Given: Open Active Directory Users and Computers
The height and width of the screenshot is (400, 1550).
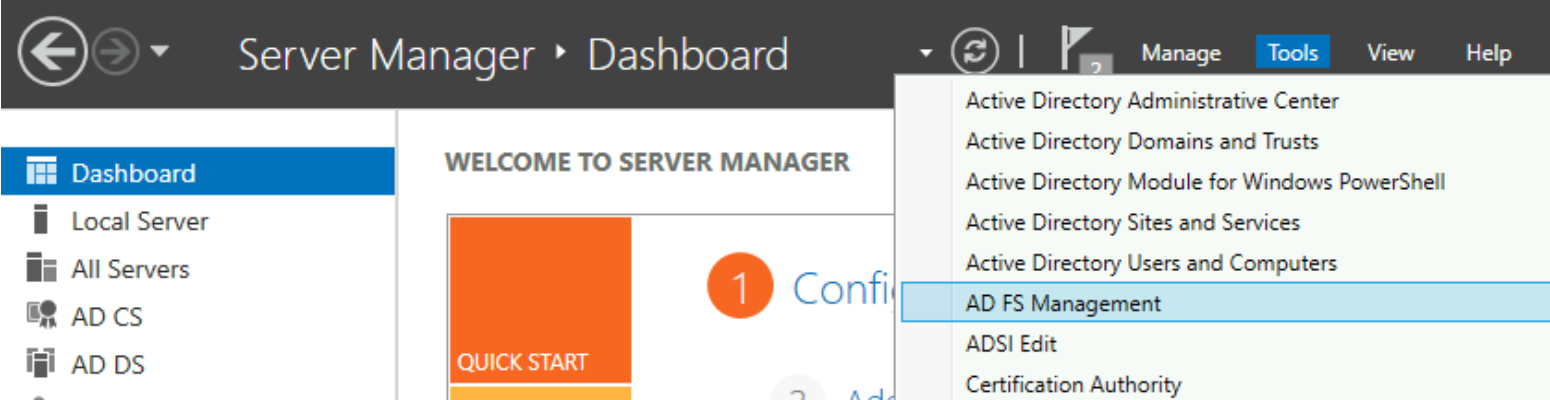Looking at the screenshot, I should pyautogui.click(x=1226, y=263).
